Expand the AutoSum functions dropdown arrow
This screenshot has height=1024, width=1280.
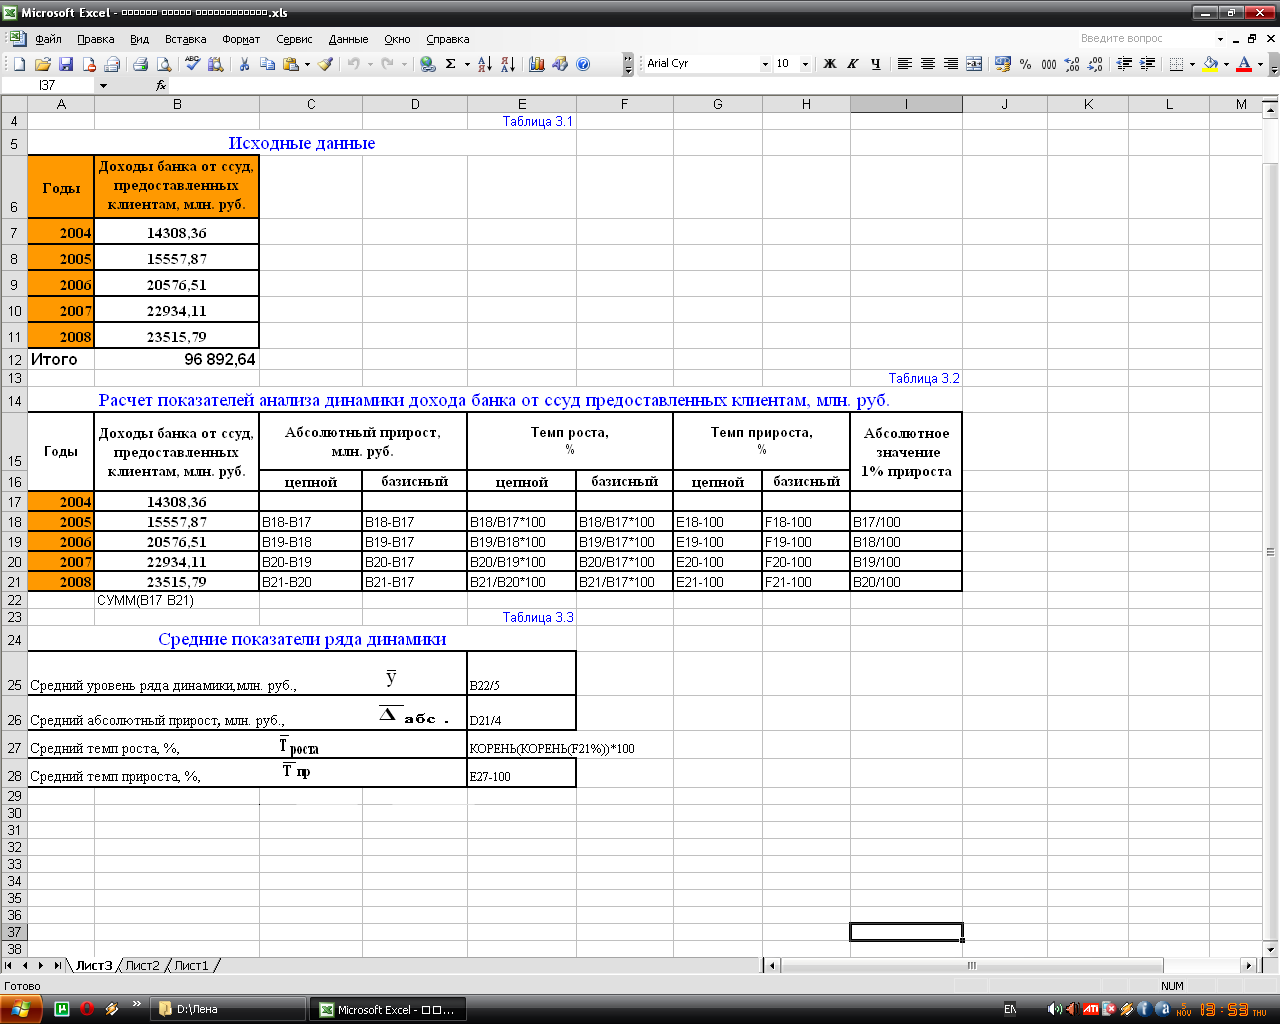click(467, 64)
